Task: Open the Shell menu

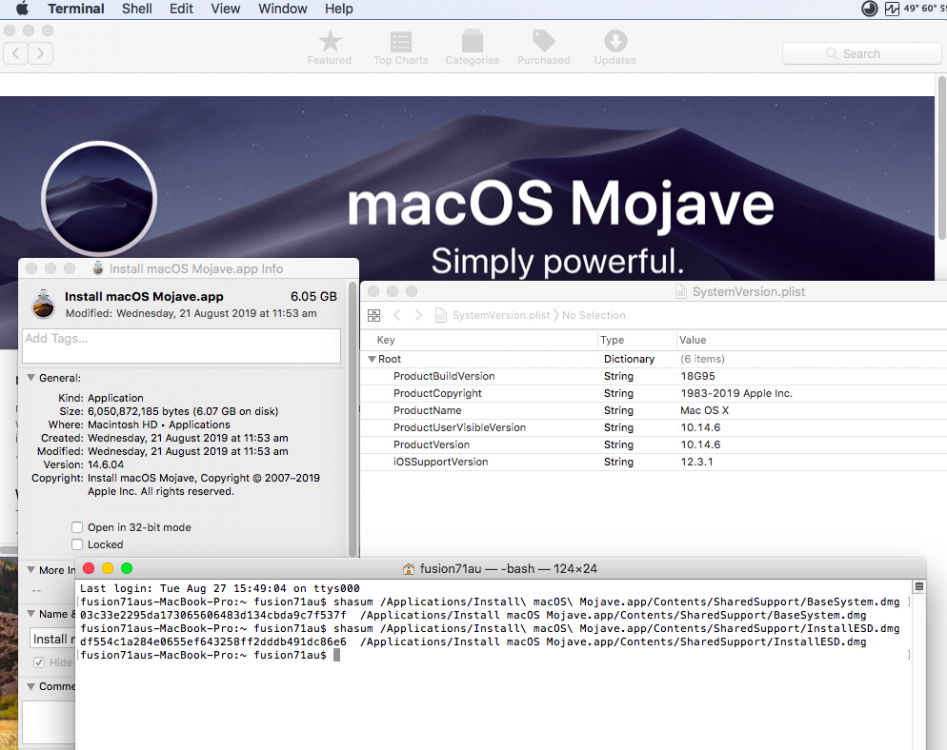Action: point(137,8)
